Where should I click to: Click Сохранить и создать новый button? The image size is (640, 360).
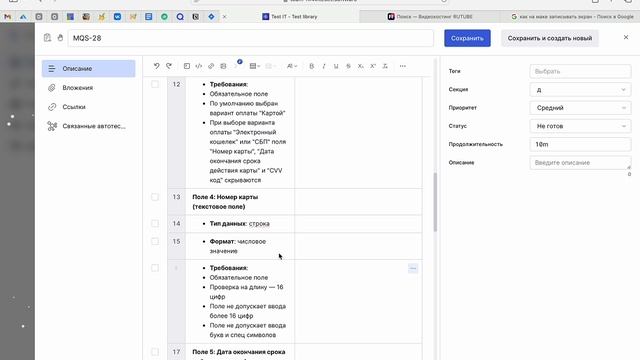[x=550, y=38]
